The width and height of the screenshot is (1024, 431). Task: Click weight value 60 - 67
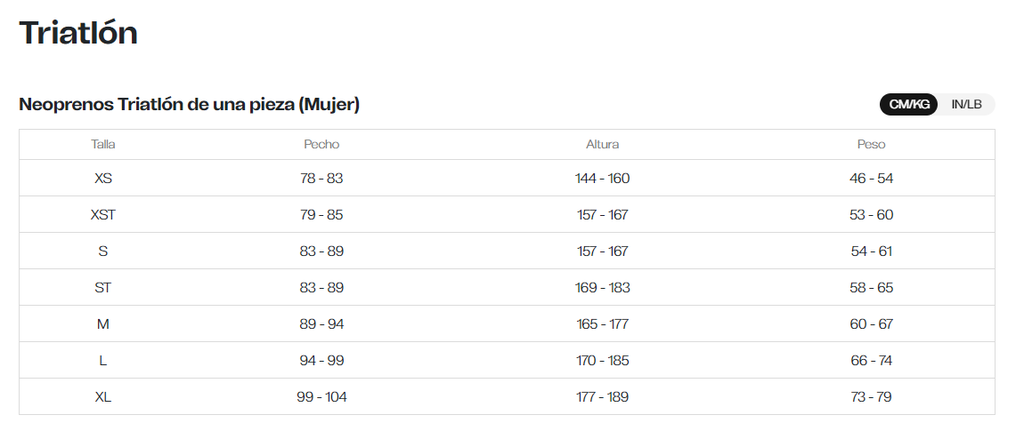click(871, 324)
